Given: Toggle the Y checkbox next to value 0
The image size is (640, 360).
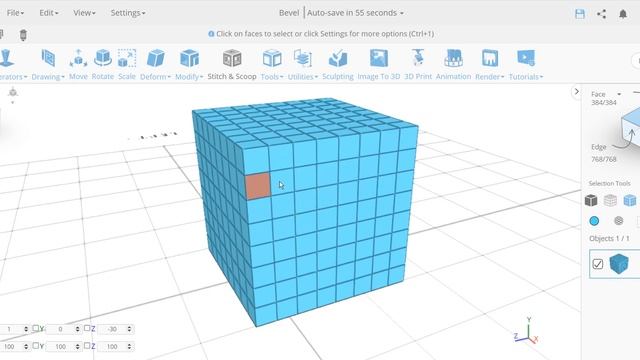Looking at the screenshot, I should pos(36,328).
